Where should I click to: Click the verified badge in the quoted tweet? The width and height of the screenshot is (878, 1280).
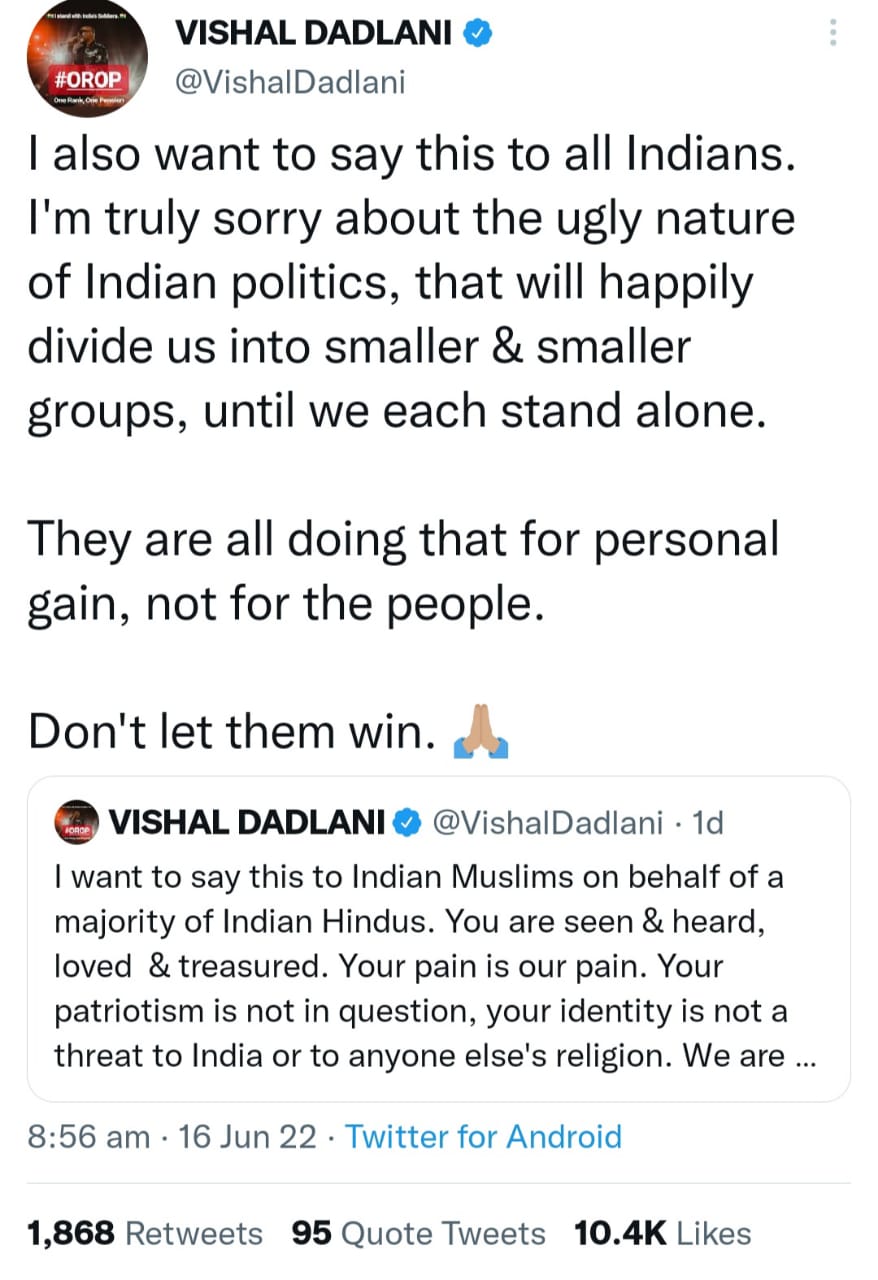point(407,821)
